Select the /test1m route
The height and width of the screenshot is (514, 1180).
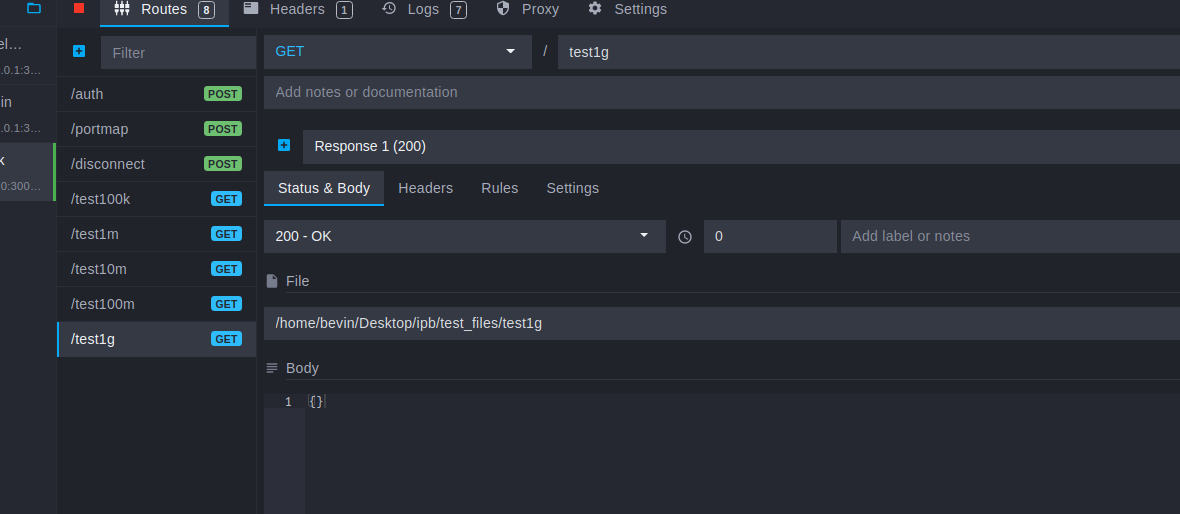coord(157,234)
